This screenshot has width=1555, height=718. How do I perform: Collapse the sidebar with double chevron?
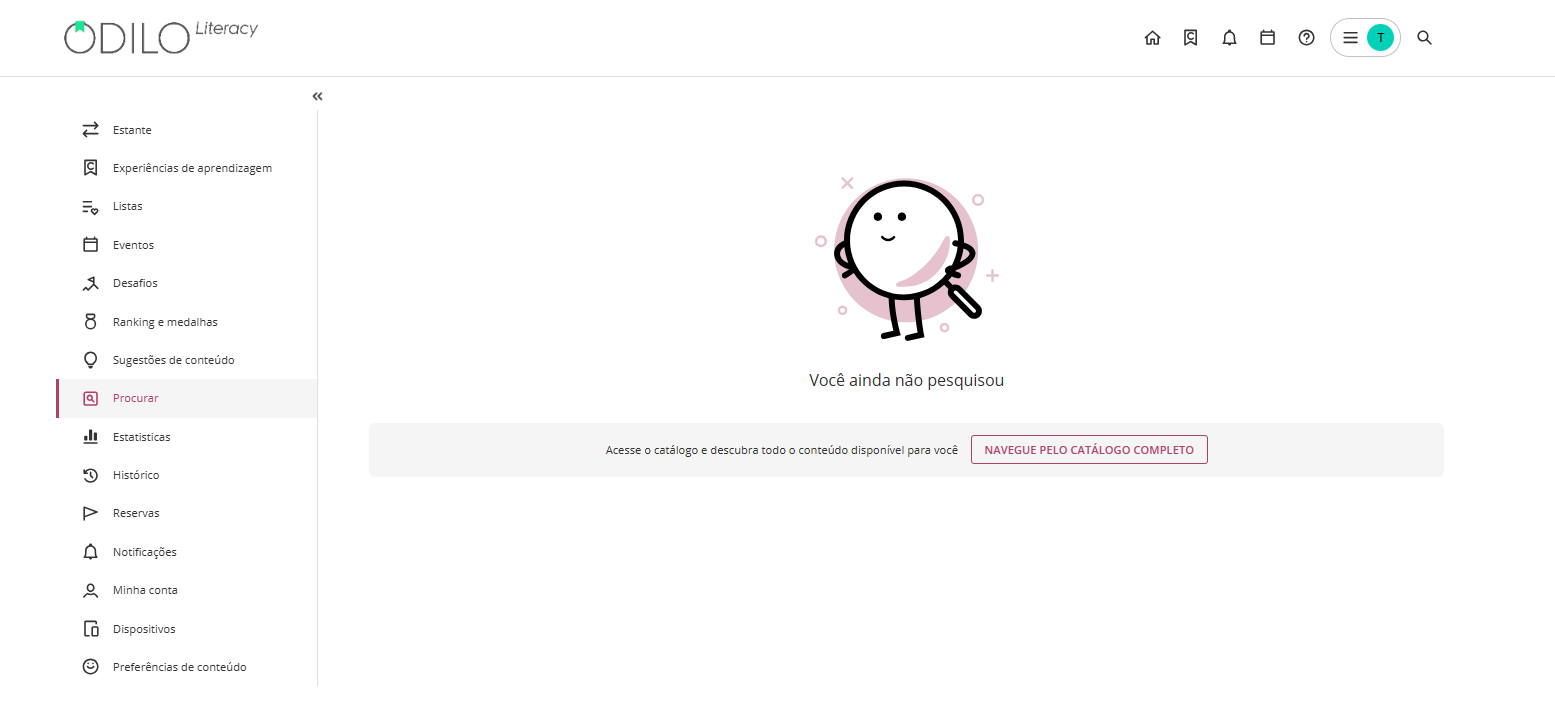click(x=317, y=97)
